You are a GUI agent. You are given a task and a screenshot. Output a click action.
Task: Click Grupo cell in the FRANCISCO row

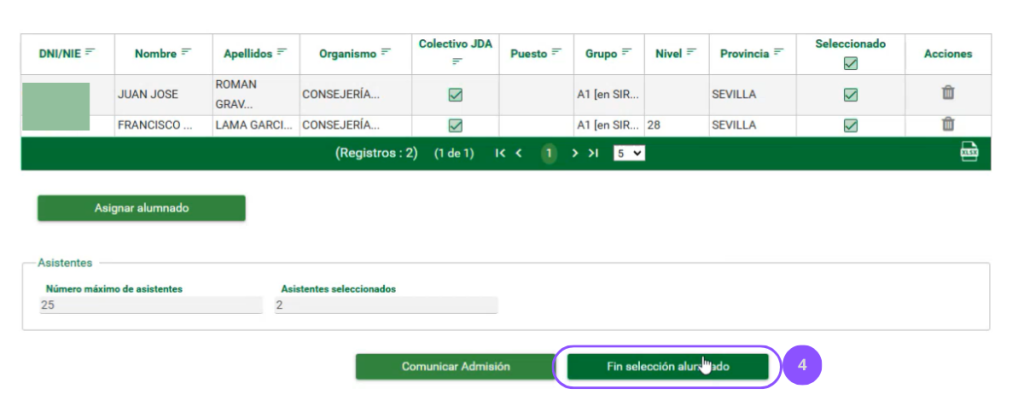coord(609,125)
